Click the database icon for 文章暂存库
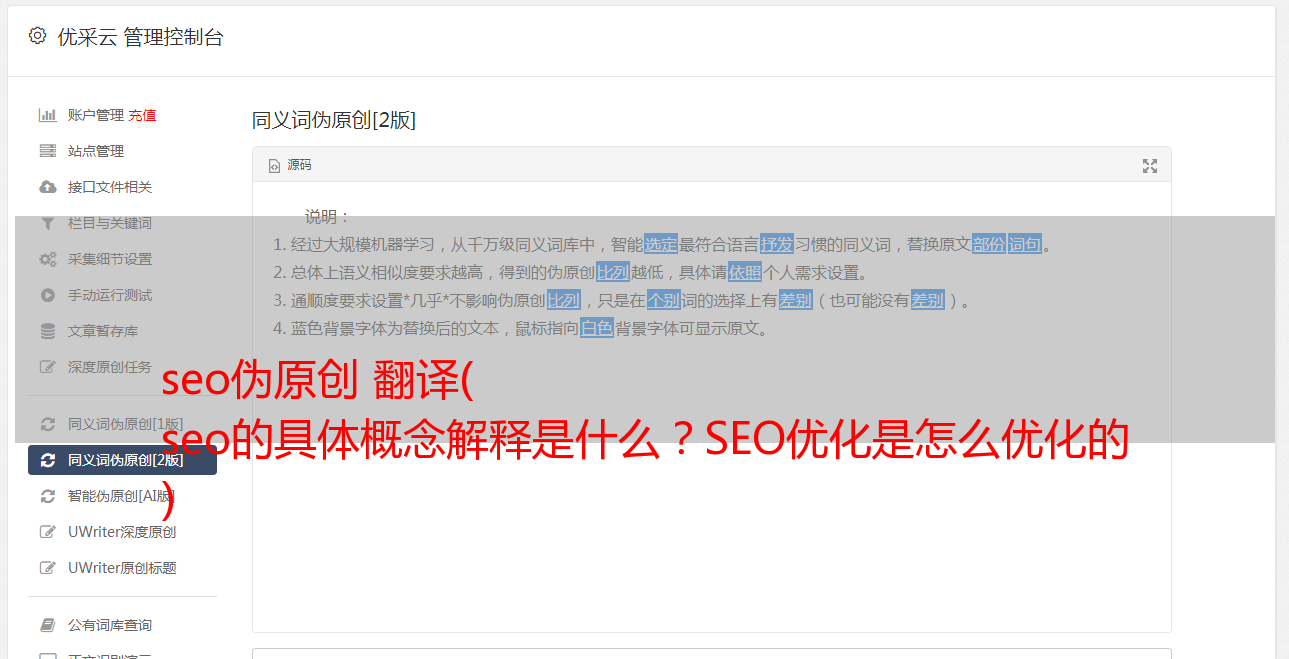 [47, 331]
